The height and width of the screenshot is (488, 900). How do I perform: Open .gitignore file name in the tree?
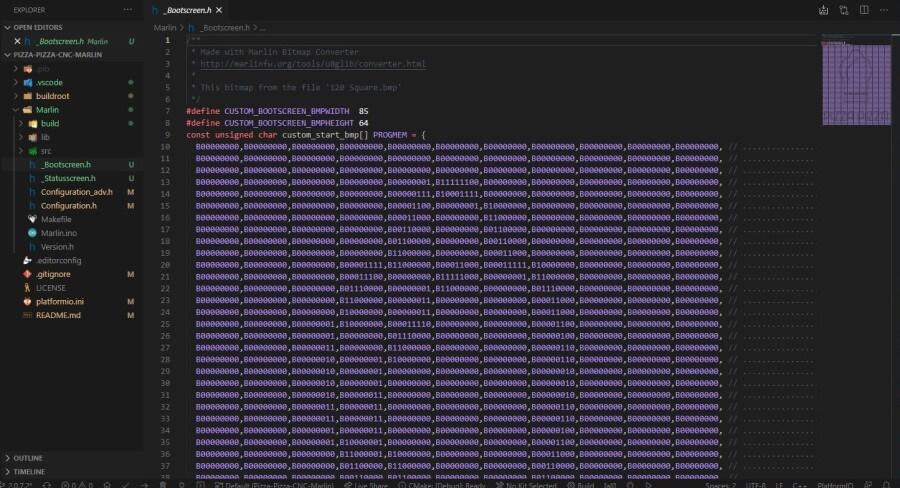pyautogui.click(x=53, y=274)
